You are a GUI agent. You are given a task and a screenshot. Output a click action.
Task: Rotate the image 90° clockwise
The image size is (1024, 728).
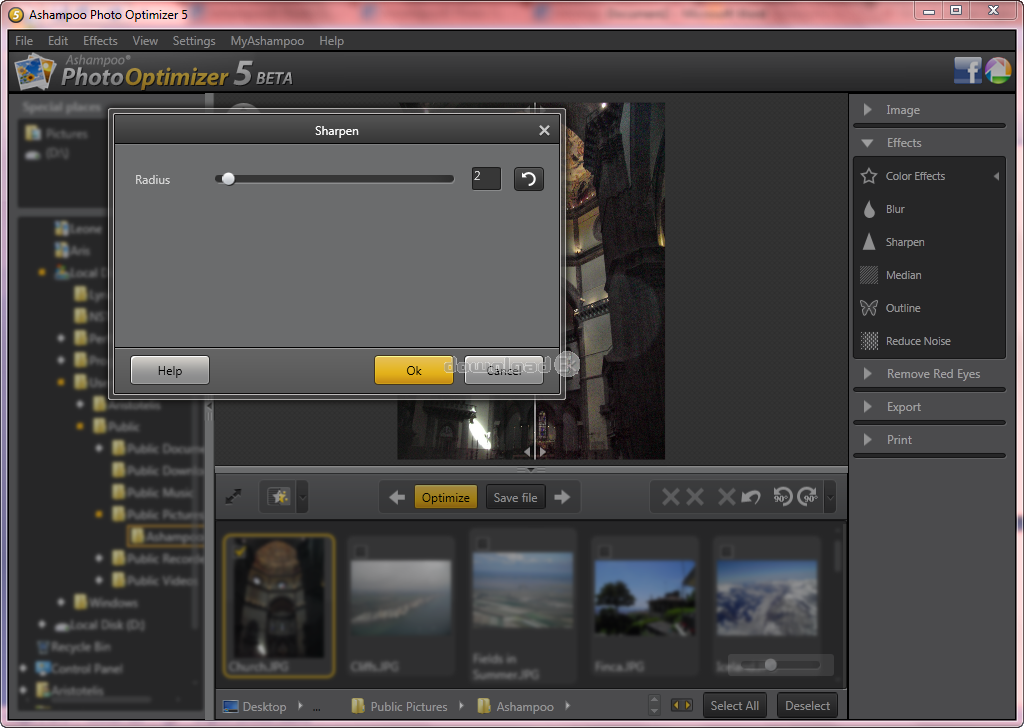pyautogui.click(x=808, y=497)
